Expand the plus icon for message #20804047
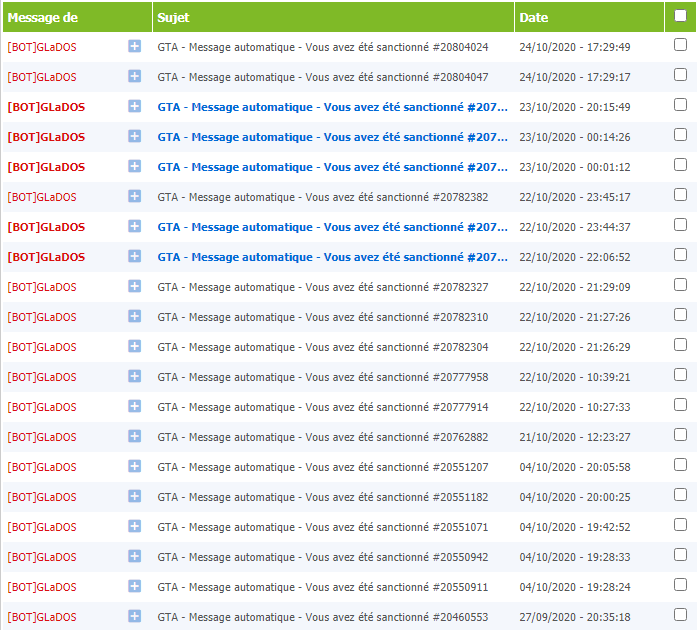This screenshot has width=697, height=630. 135,76
